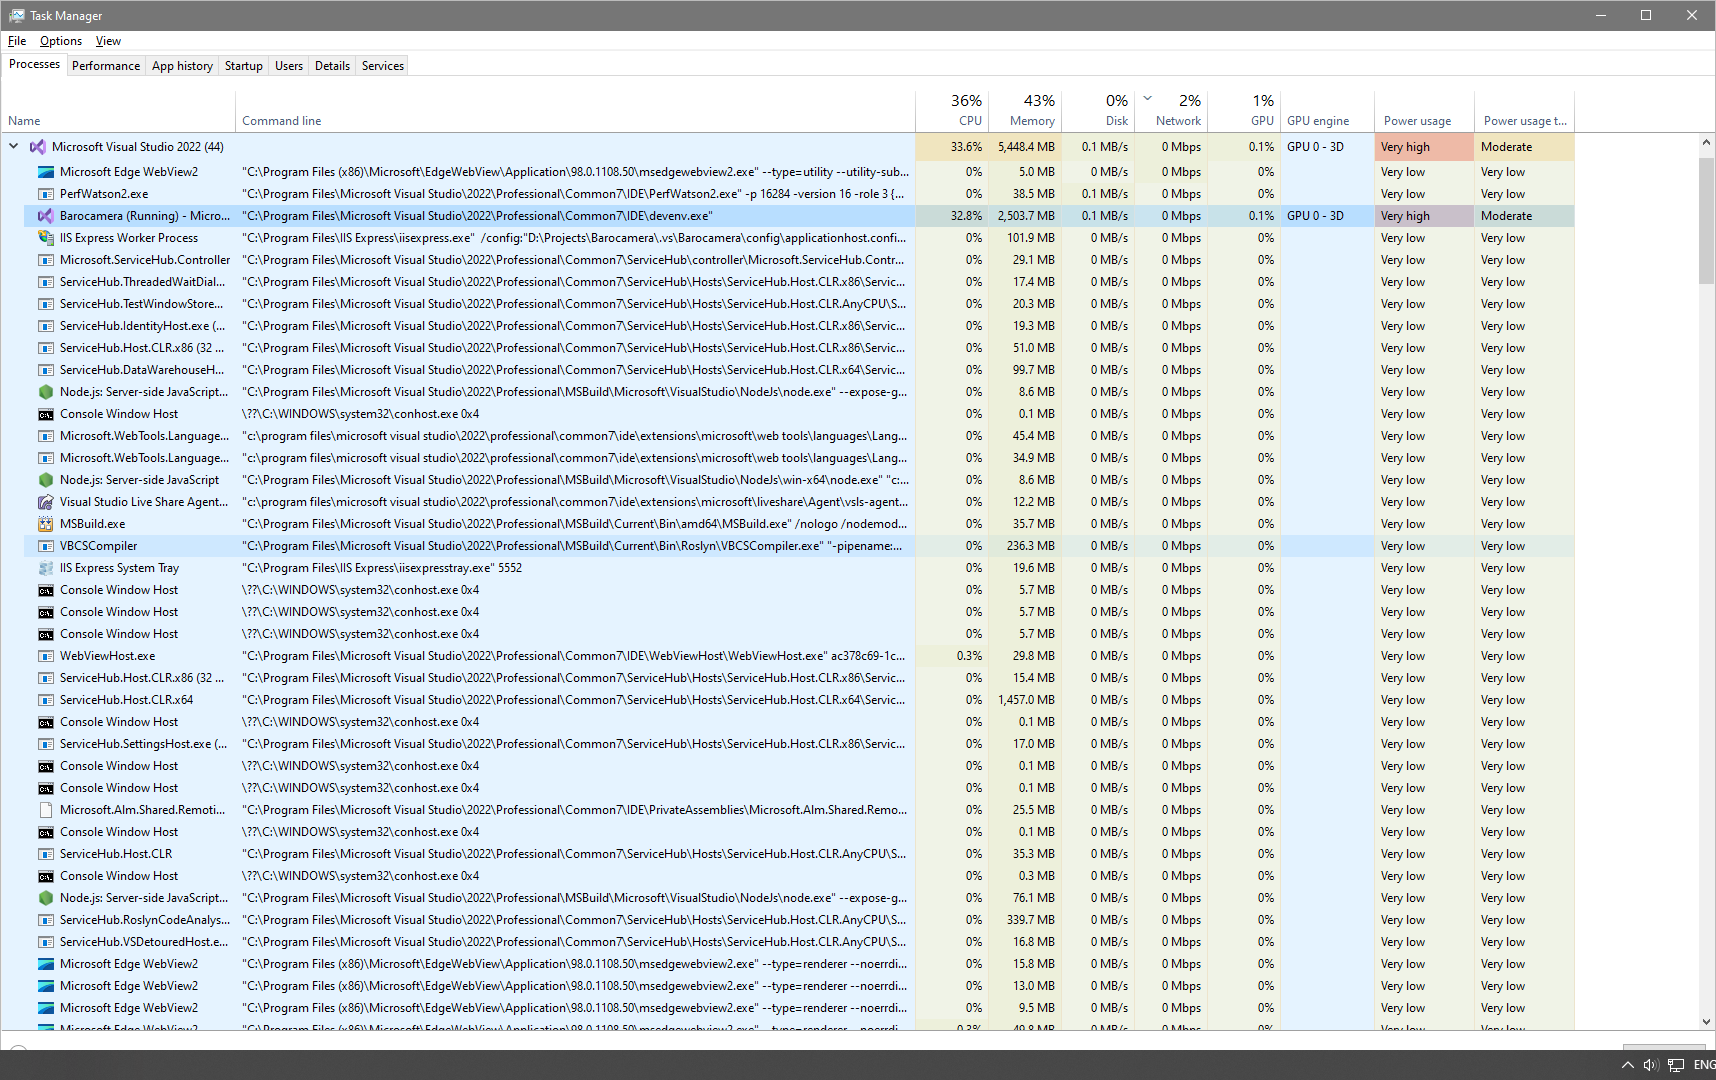This screenshot has width=1716, height=1080.
Task: Collapse the Microsoft Visual Studio 2022 group
Action: coord(13,146)
